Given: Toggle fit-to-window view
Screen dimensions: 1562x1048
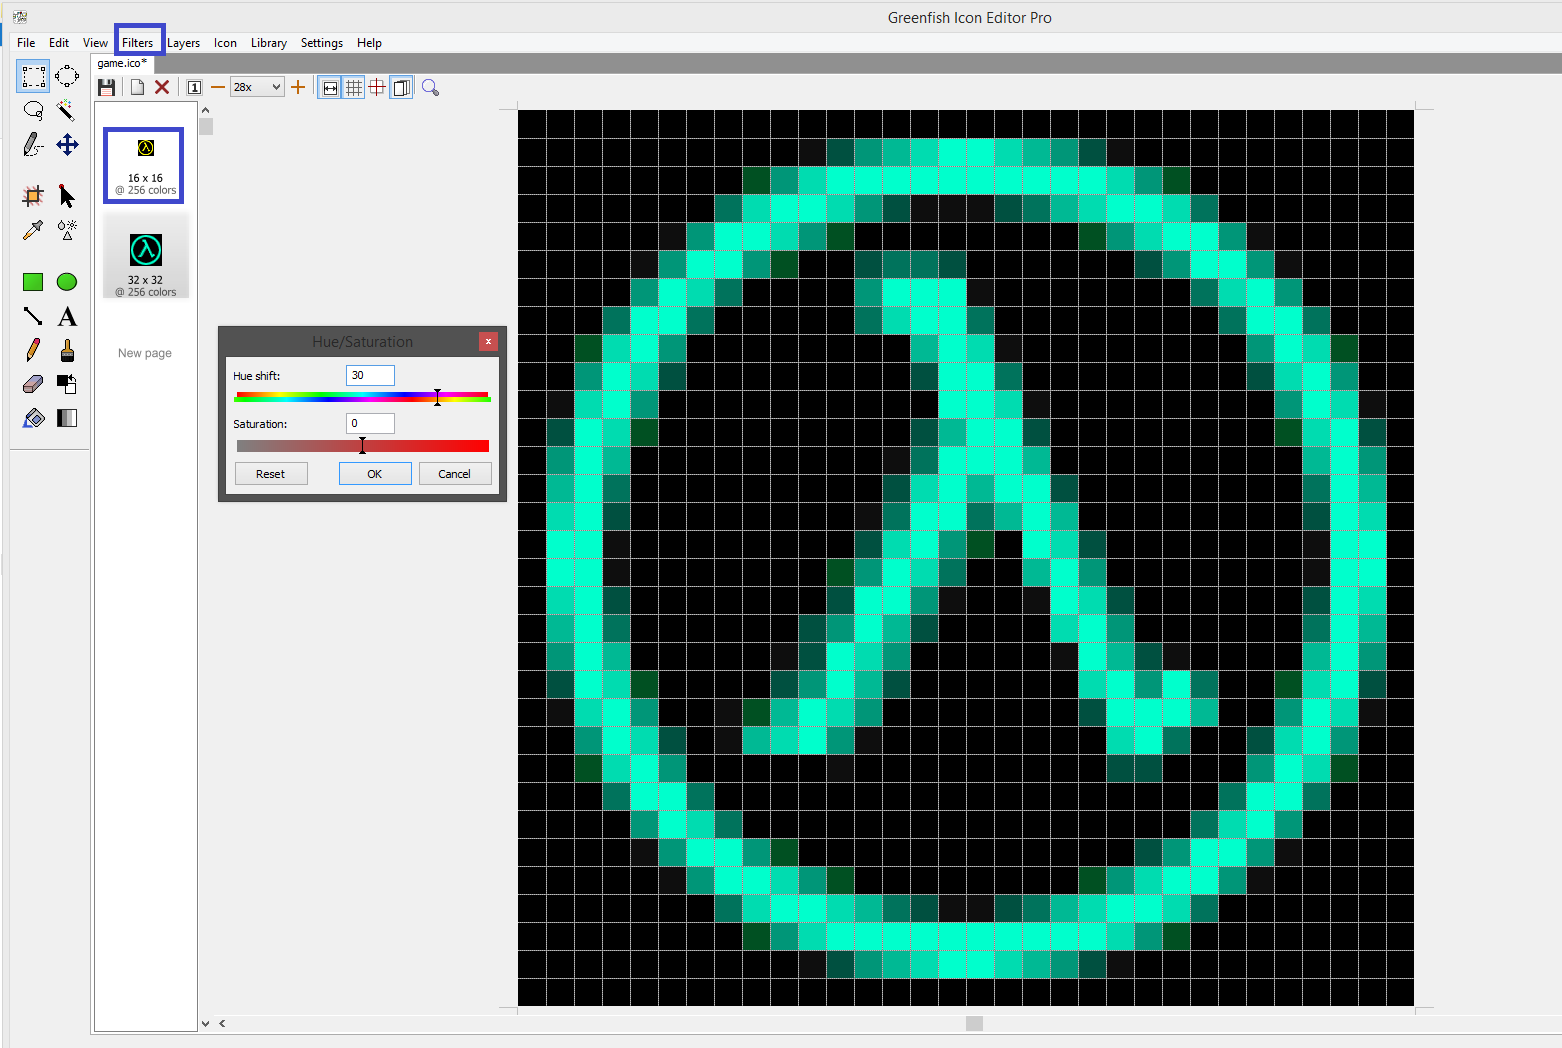Looking at the screenshot, I should [x=330, y=88].
